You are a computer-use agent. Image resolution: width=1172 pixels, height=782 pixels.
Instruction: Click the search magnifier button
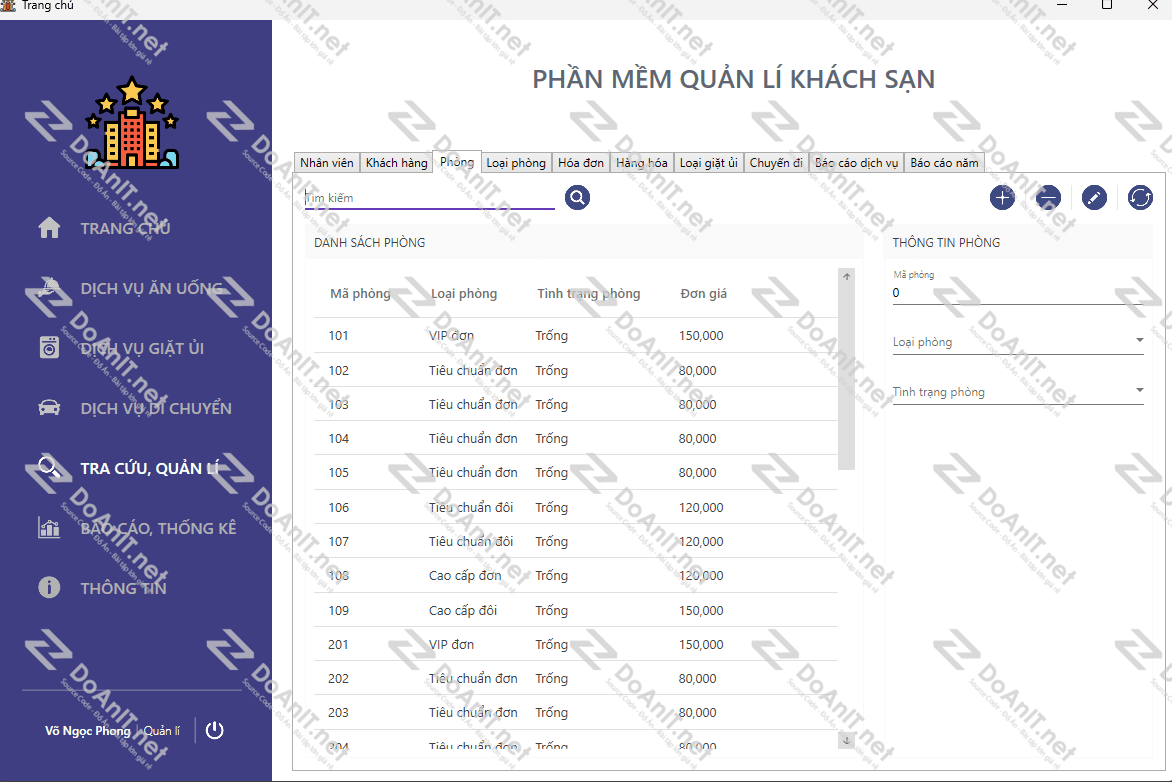click(577, 197)
